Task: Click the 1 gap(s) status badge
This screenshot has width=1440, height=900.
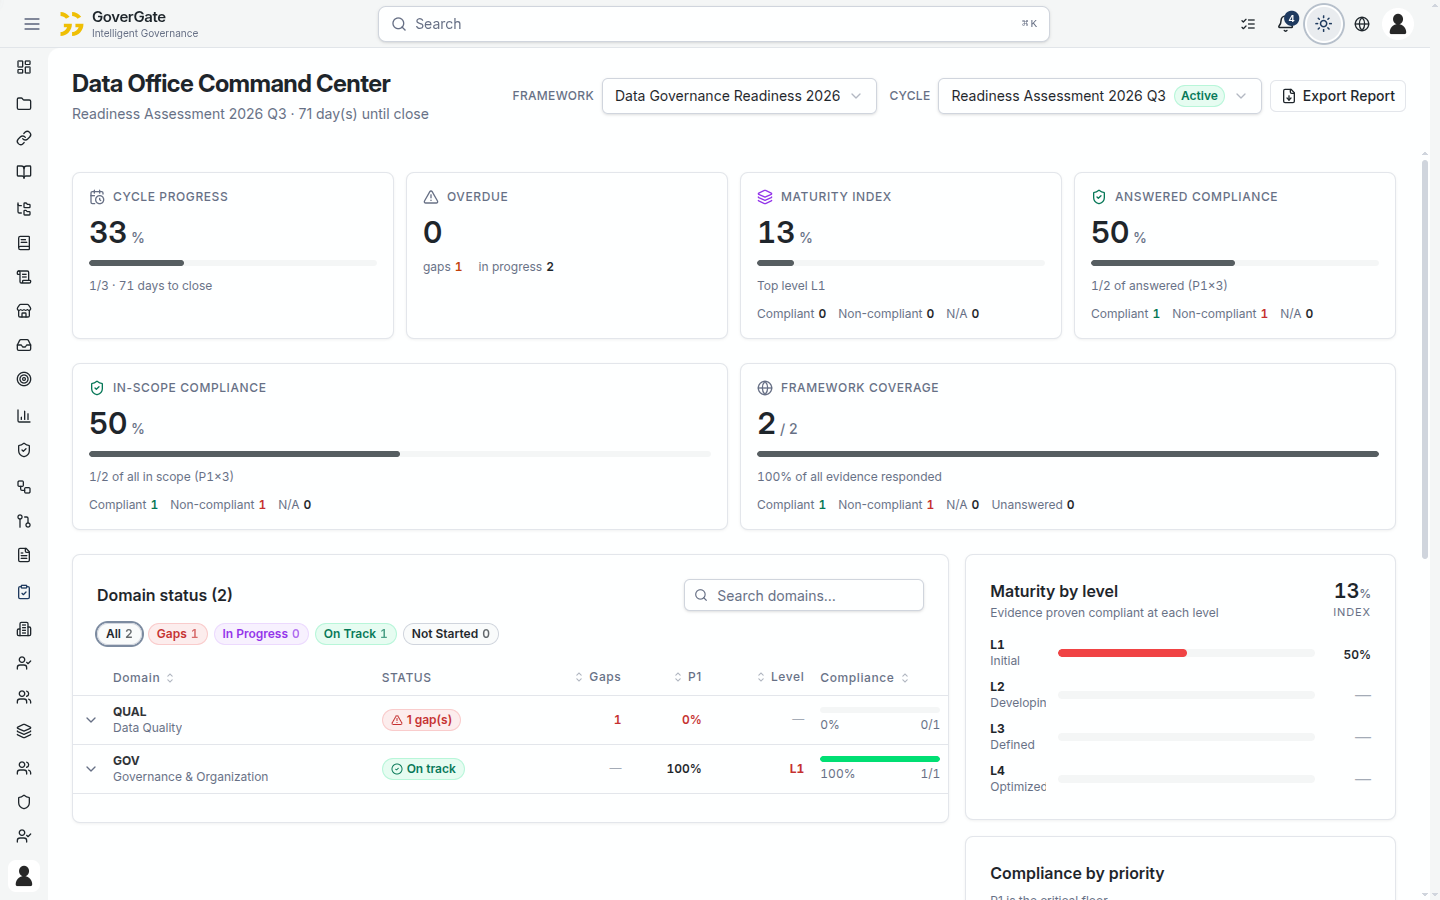Action: [422, 720]
